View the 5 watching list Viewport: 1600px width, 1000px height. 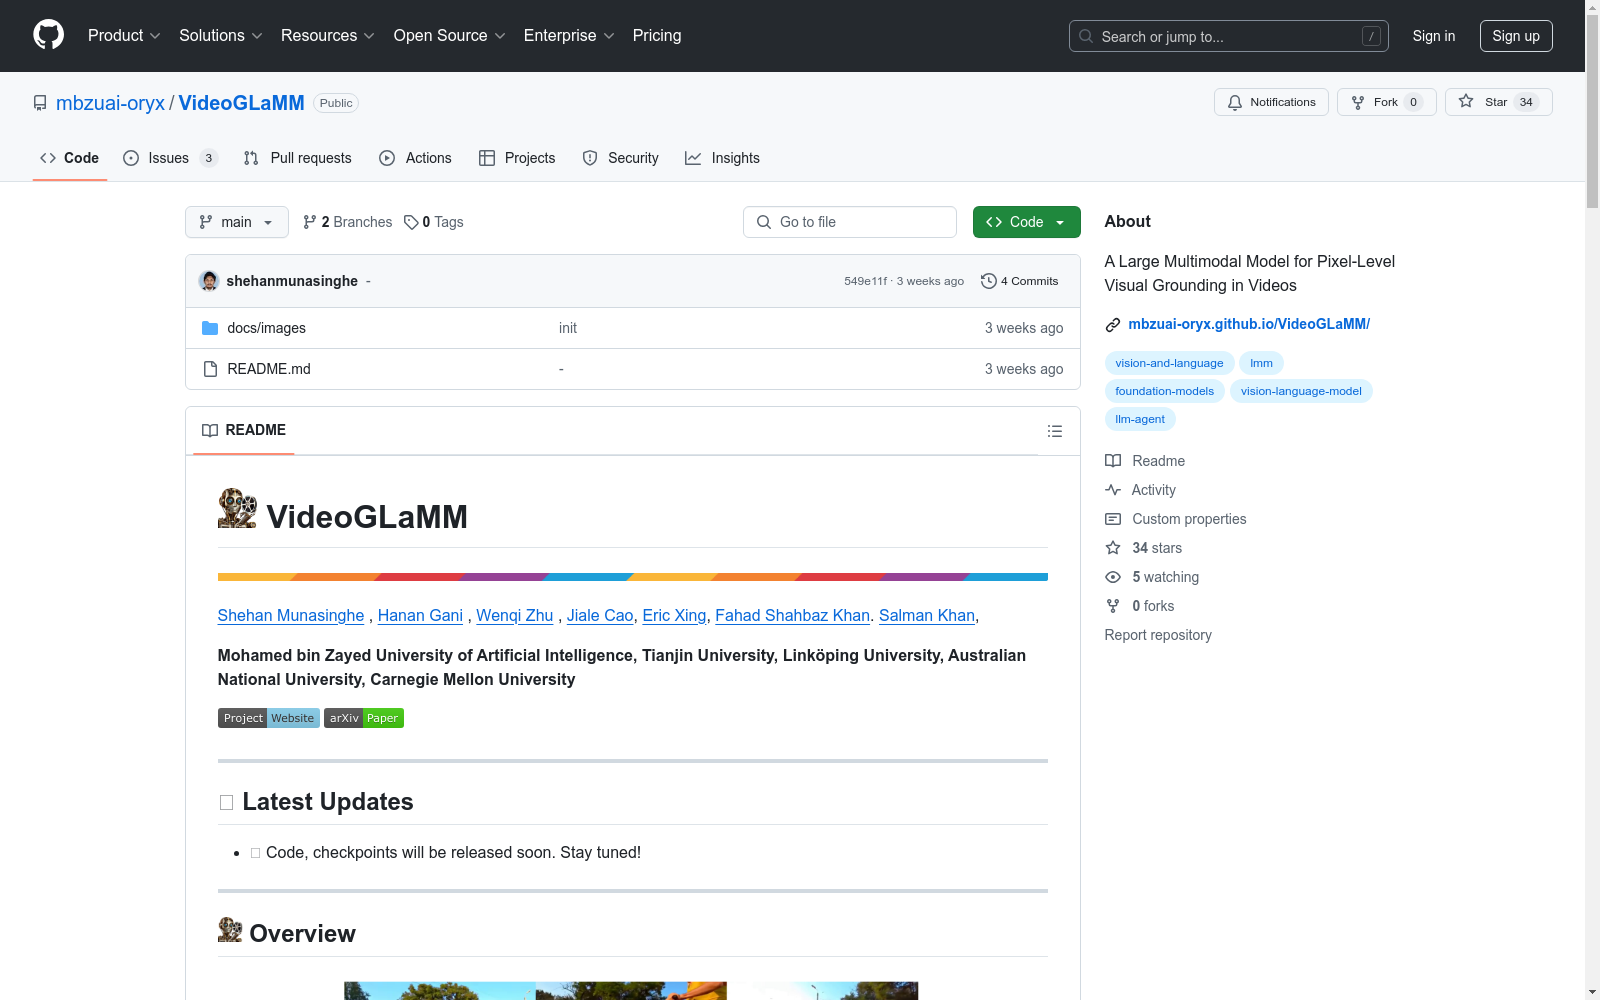pyautogui.click(x=1152, y=577)
